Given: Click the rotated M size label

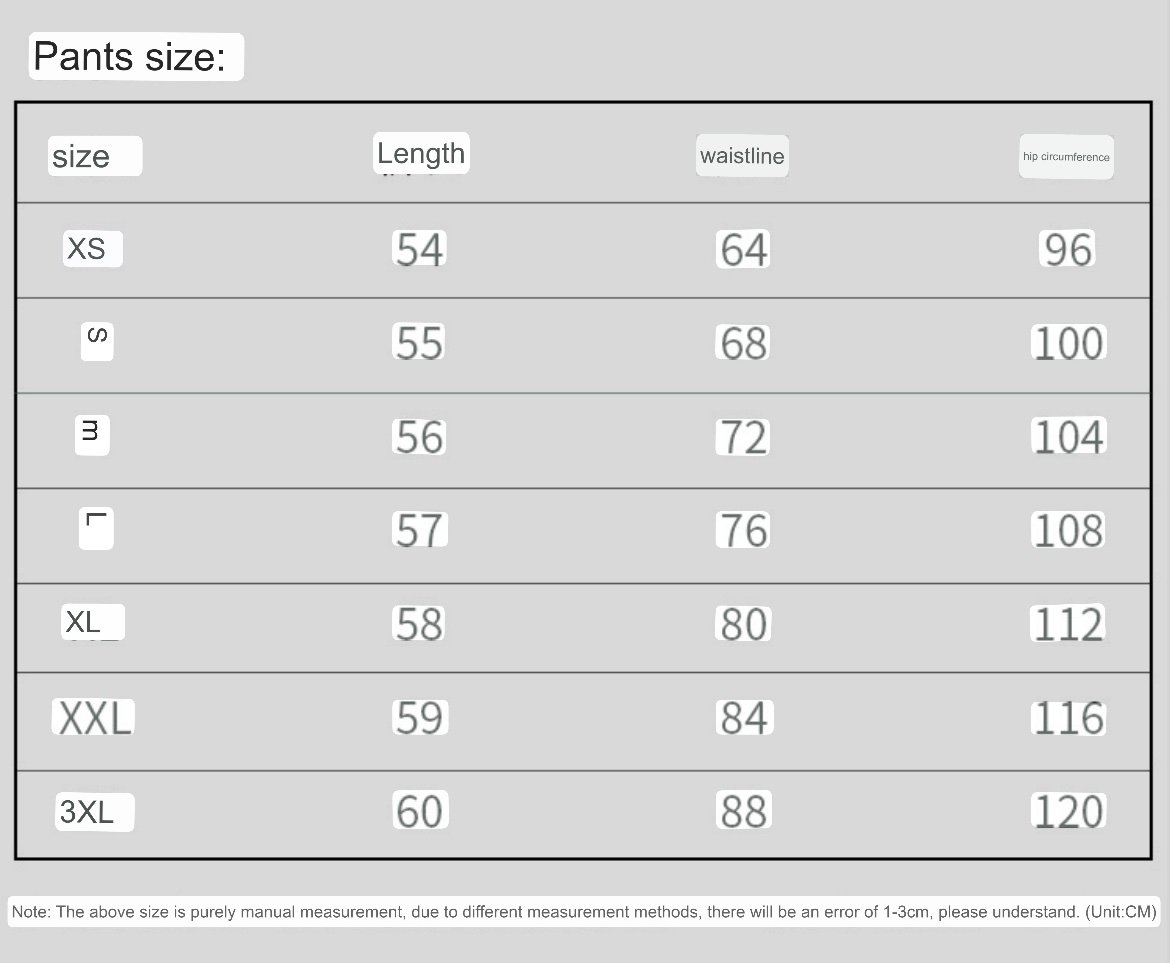Looking at the screenshot, I should [x=92, y=436].
